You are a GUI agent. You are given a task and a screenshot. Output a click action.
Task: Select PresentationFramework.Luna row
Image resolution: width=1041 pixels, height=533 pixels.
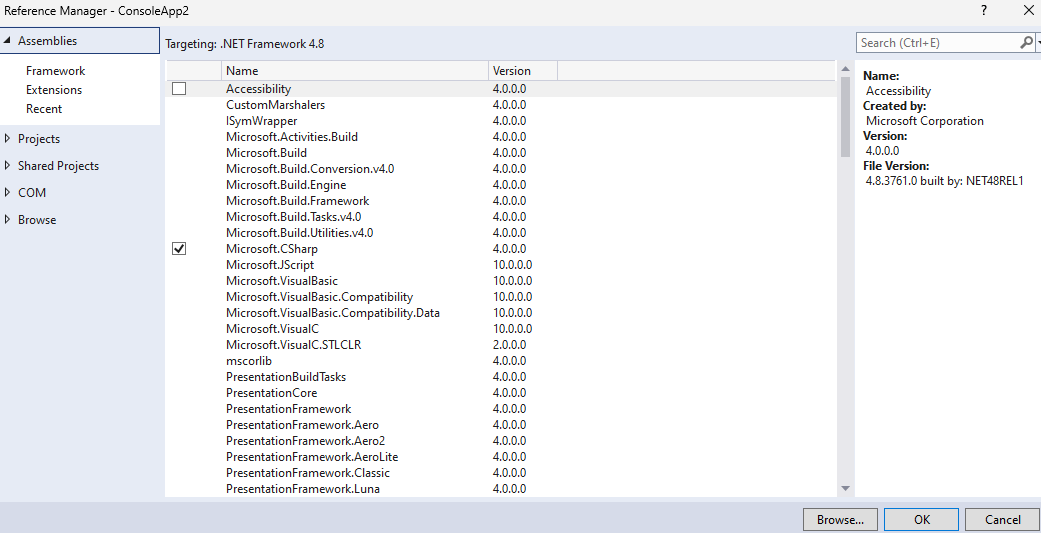coord(500,489)
